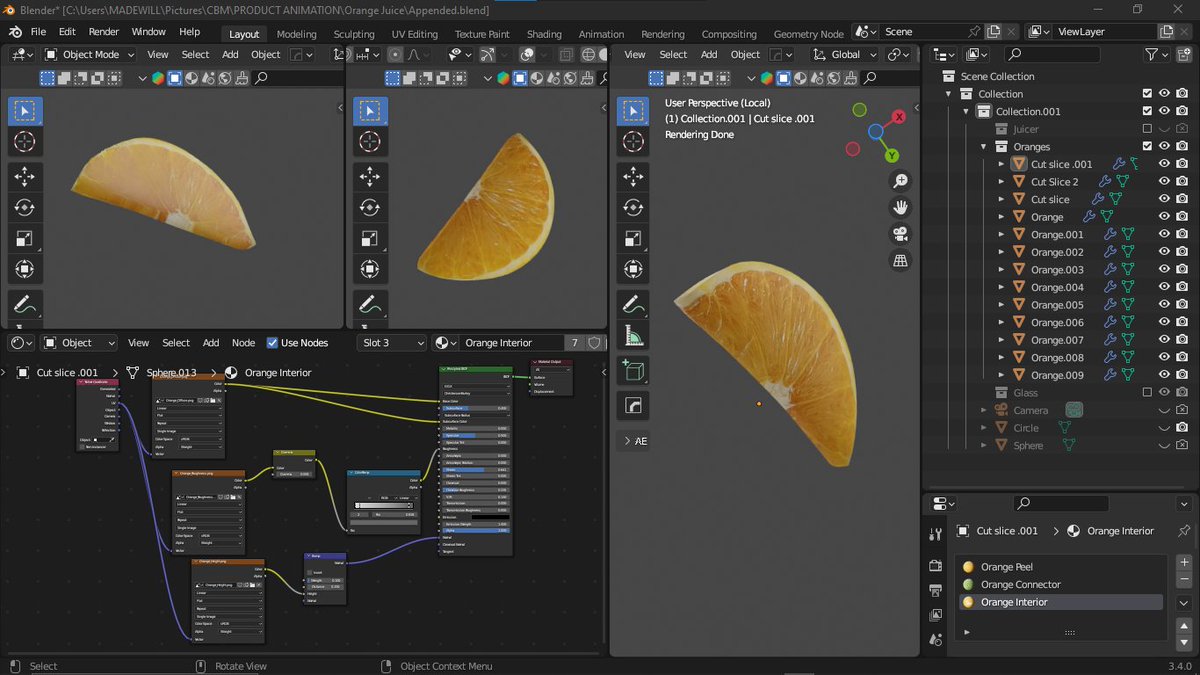The width and height of the screenshot is (1200, 675).
Task: Select the Move tool in the left viewport
Action: tap(25, 177)
